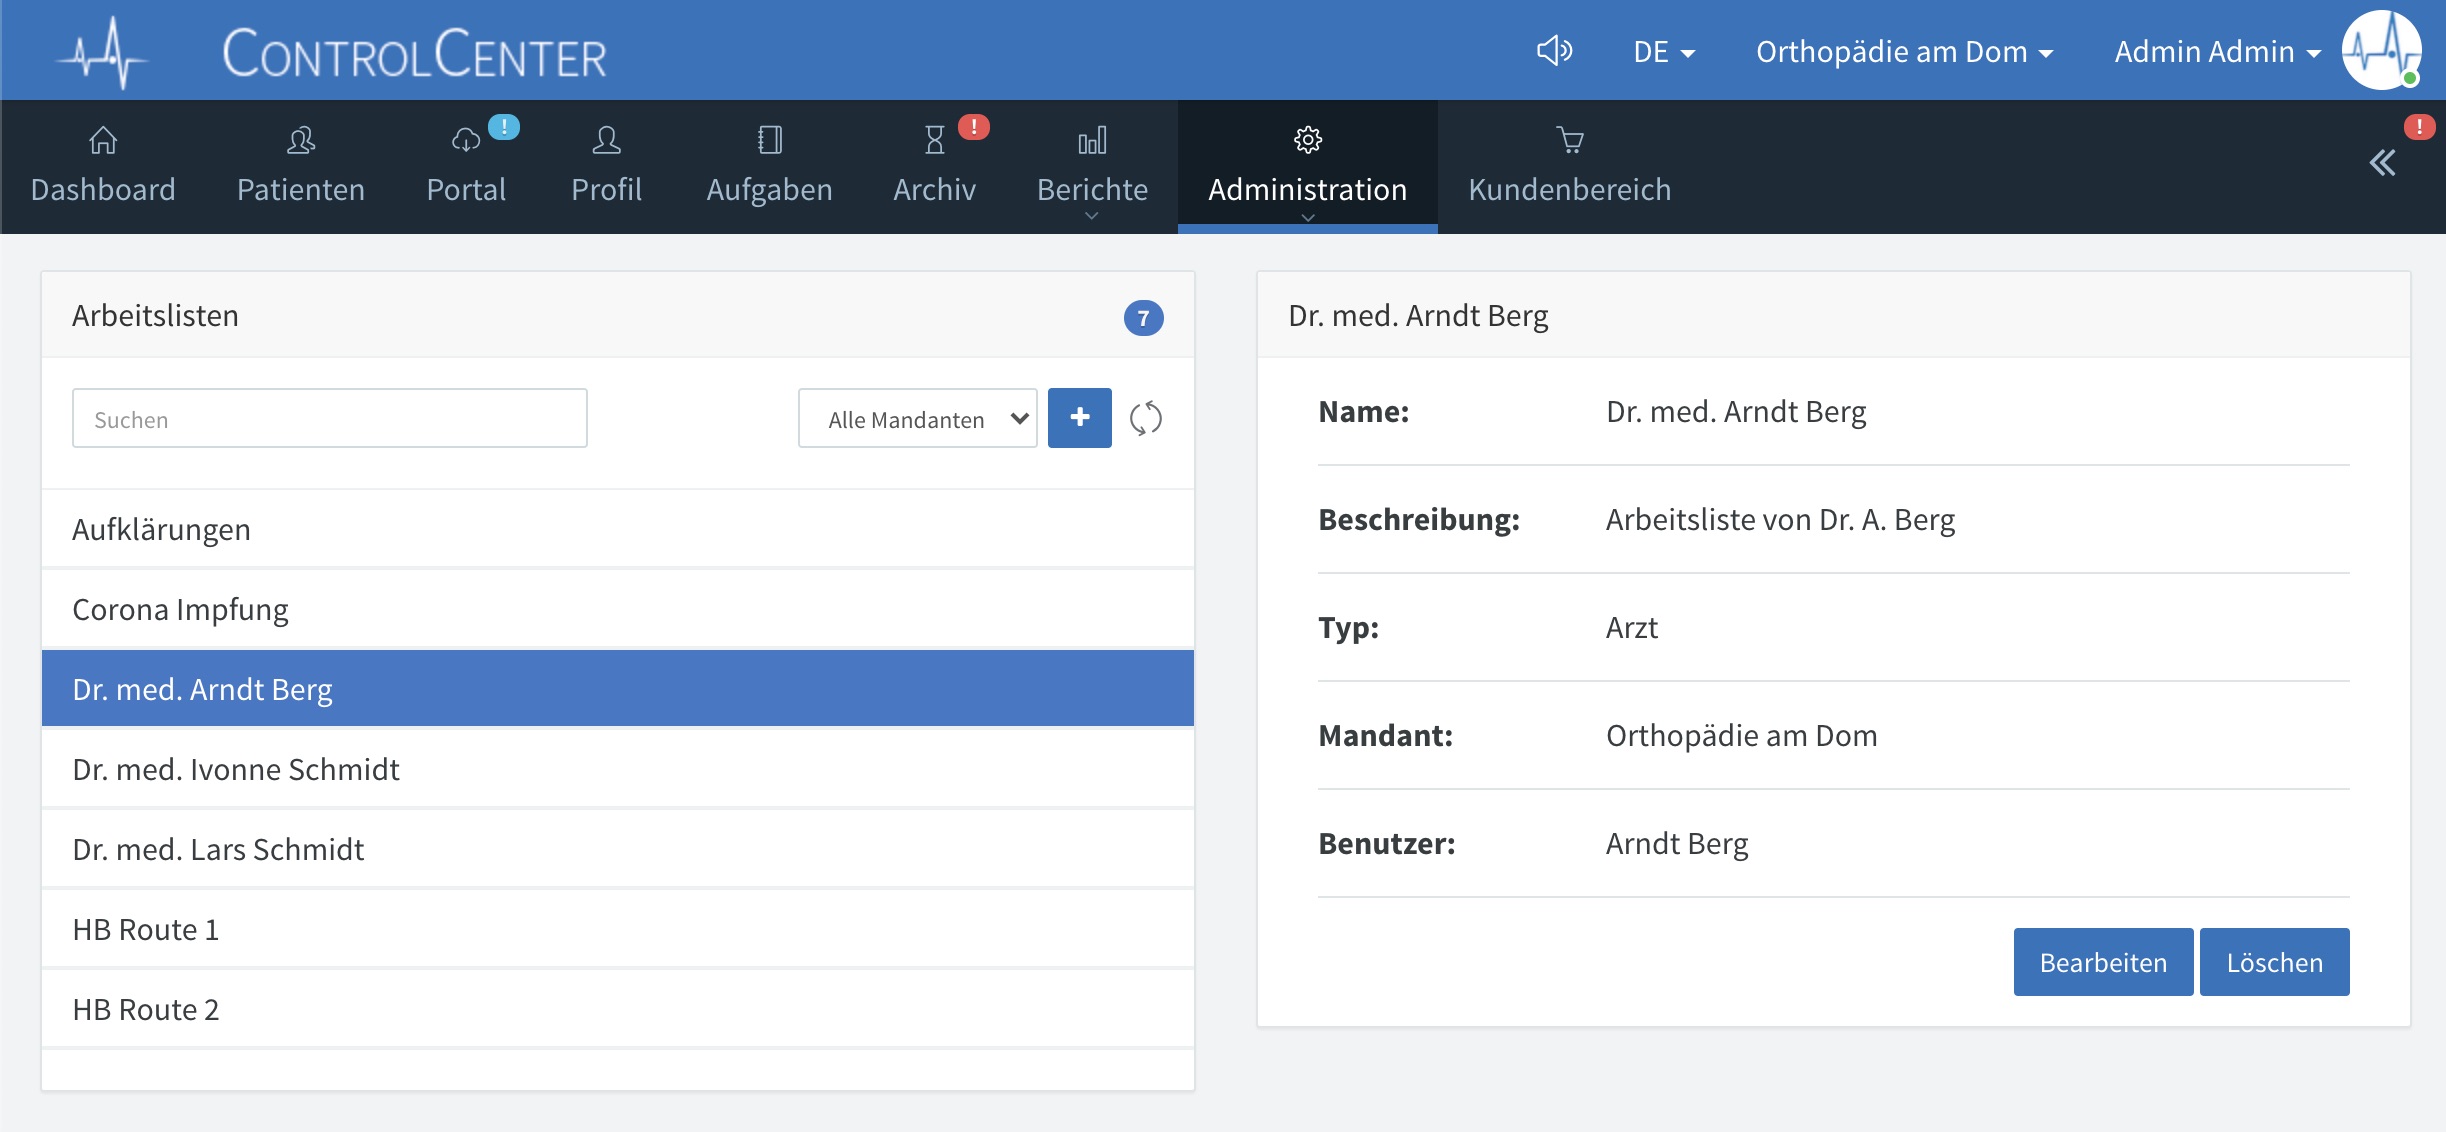Image resolution: width=2446 pixels, height=1132 pixels.
Task: Add a new worklist with plus button
Action: (x=1079, y=418)
